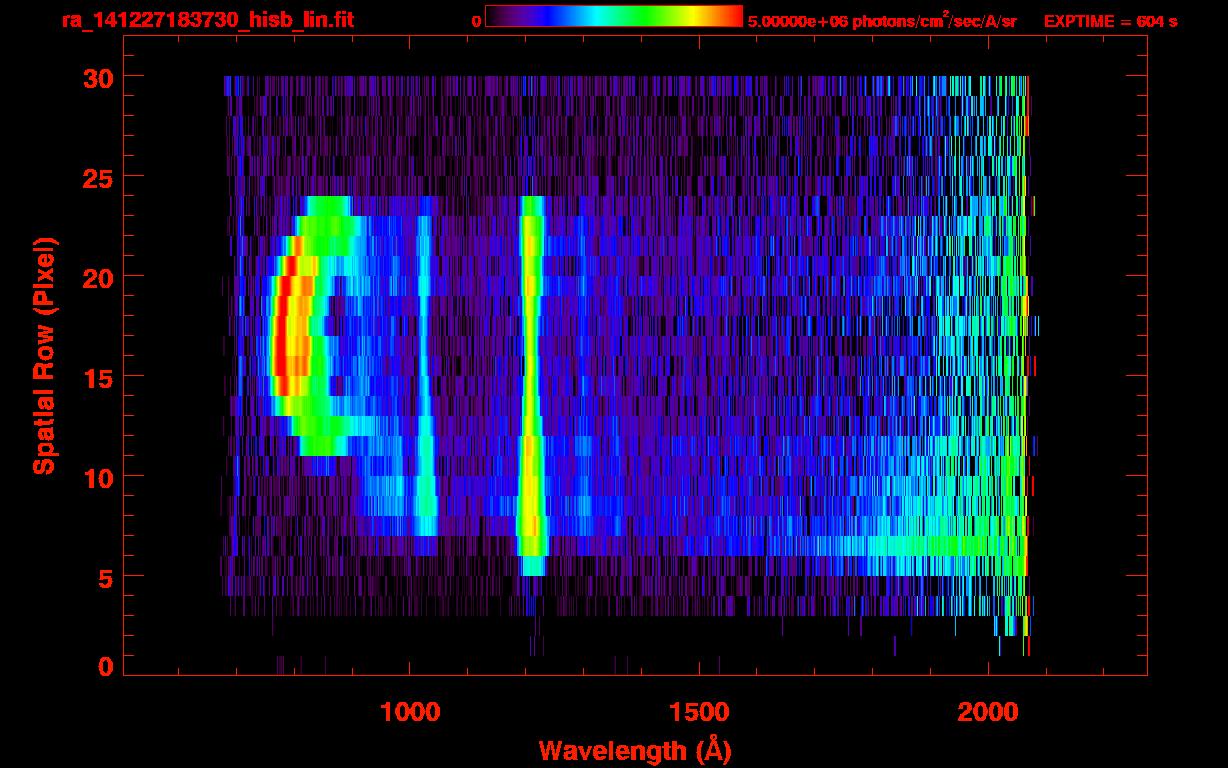The width and height of the screenshot is (1228, 768).
Task: Click the 5.00000e+06 photons/cm²/sec/A/sr label
Action: tap(882, 20)
